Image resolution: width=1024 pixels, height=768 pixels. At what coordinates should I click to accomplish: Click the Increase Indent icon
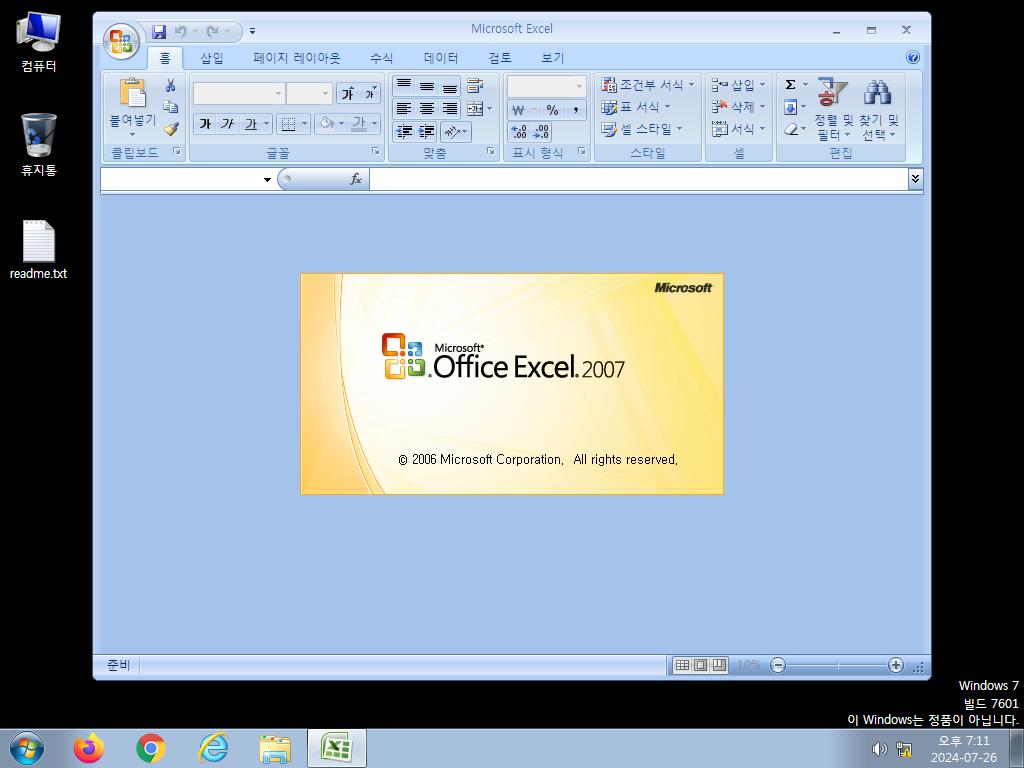tap(426, 132)
